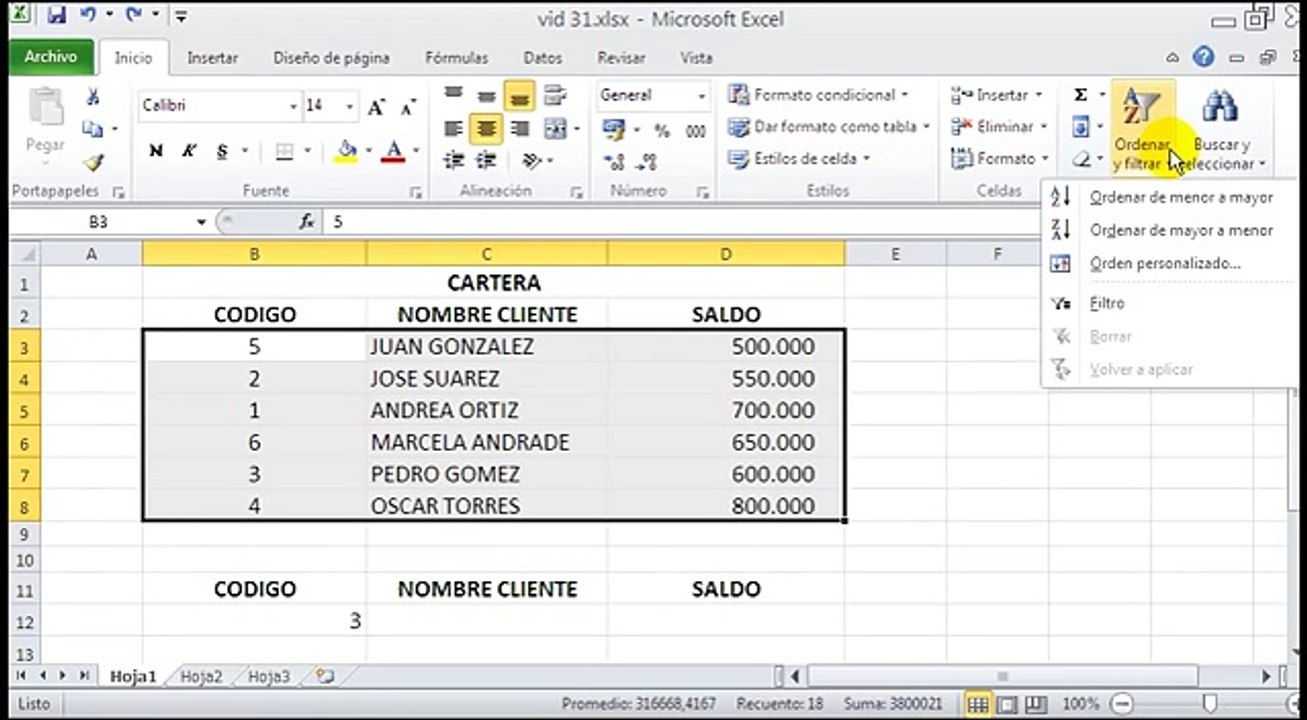Click the insert function fx button
Viewport: 1307px width, 720px height.
[x=307, y=222]
